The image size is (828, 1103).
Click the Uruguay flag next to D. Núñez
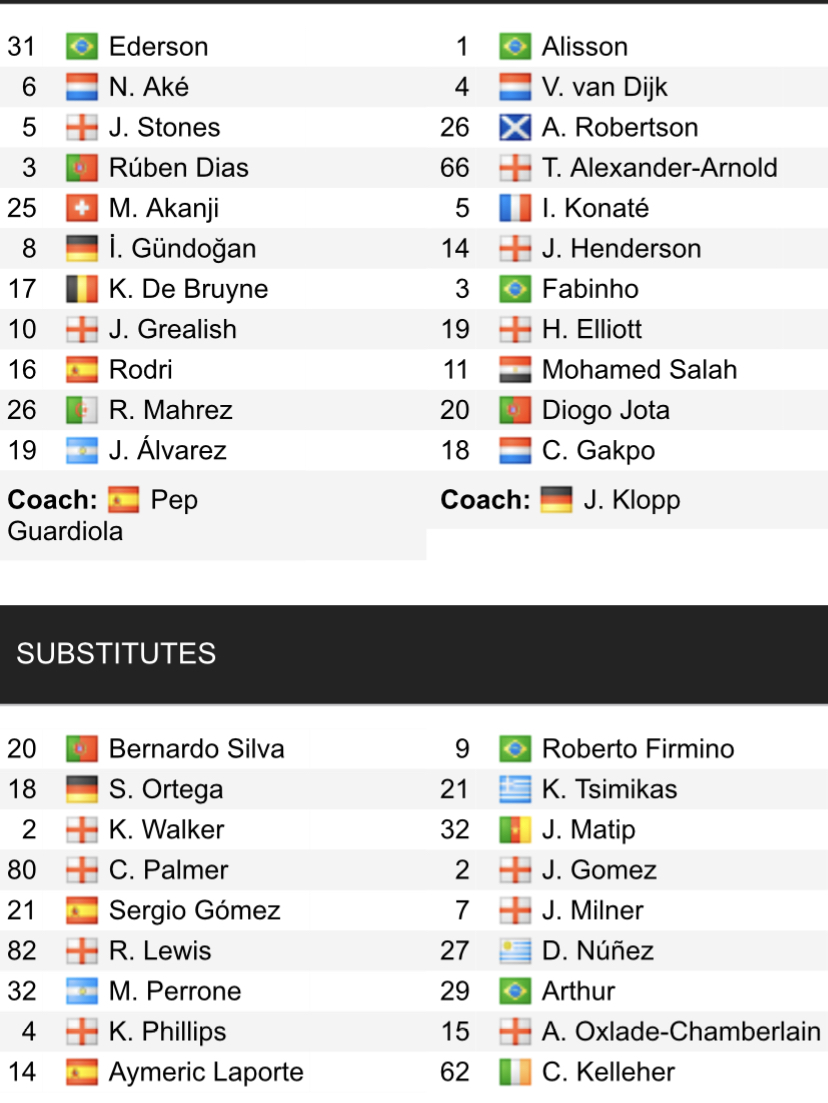[514, 951]
